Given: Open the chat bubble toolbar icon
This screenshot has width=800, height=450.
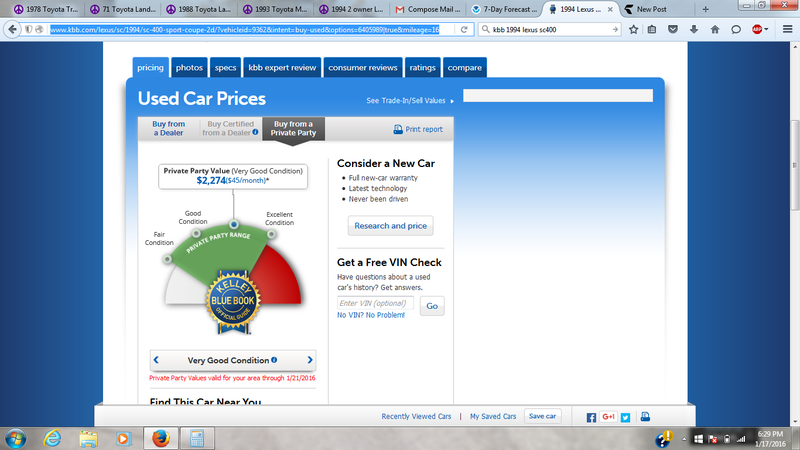Looking at the screenshot, I should click(736, 30).
